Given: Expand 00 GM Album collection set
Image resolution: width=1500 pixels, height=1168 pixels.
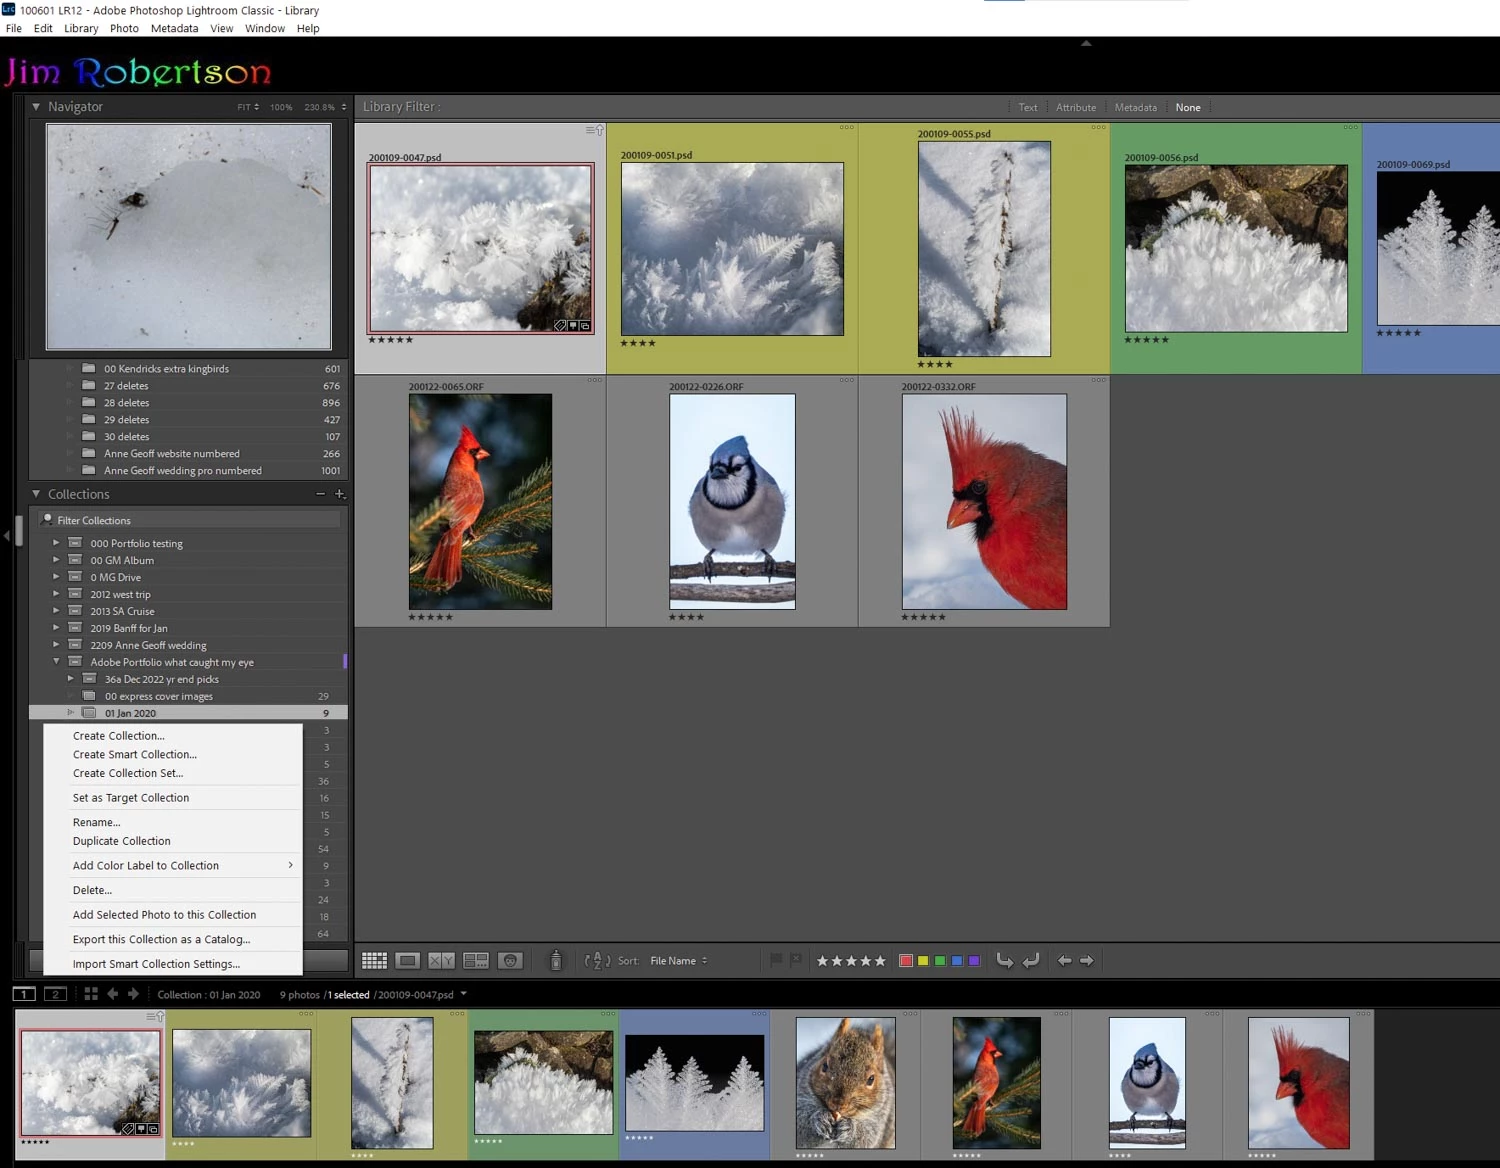Looking at the screenshot, I should click(56, 560).
